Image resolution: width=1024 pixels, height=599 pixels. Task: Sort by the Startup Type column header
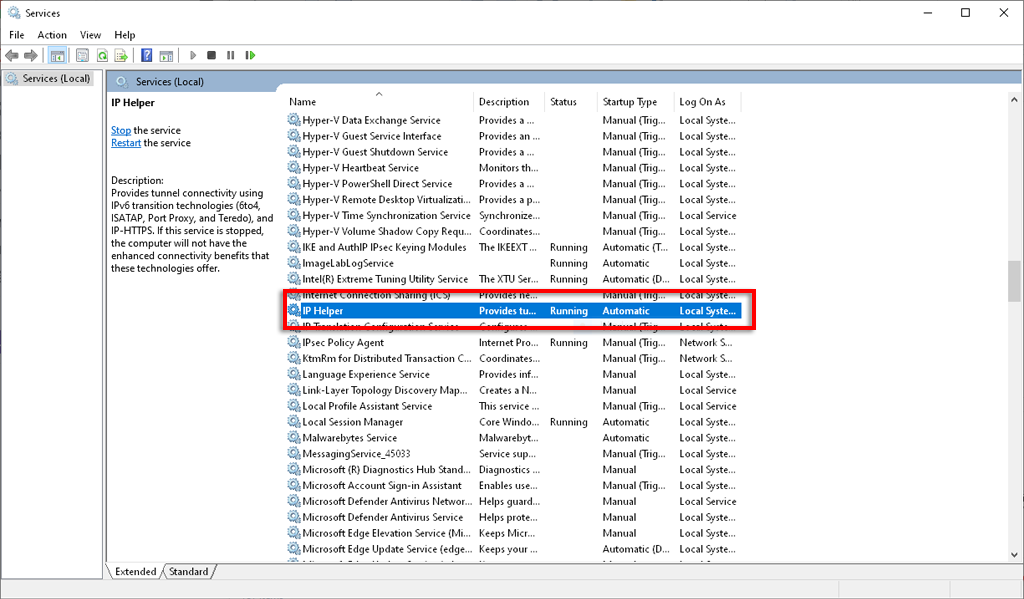click(x=629, y=102)
